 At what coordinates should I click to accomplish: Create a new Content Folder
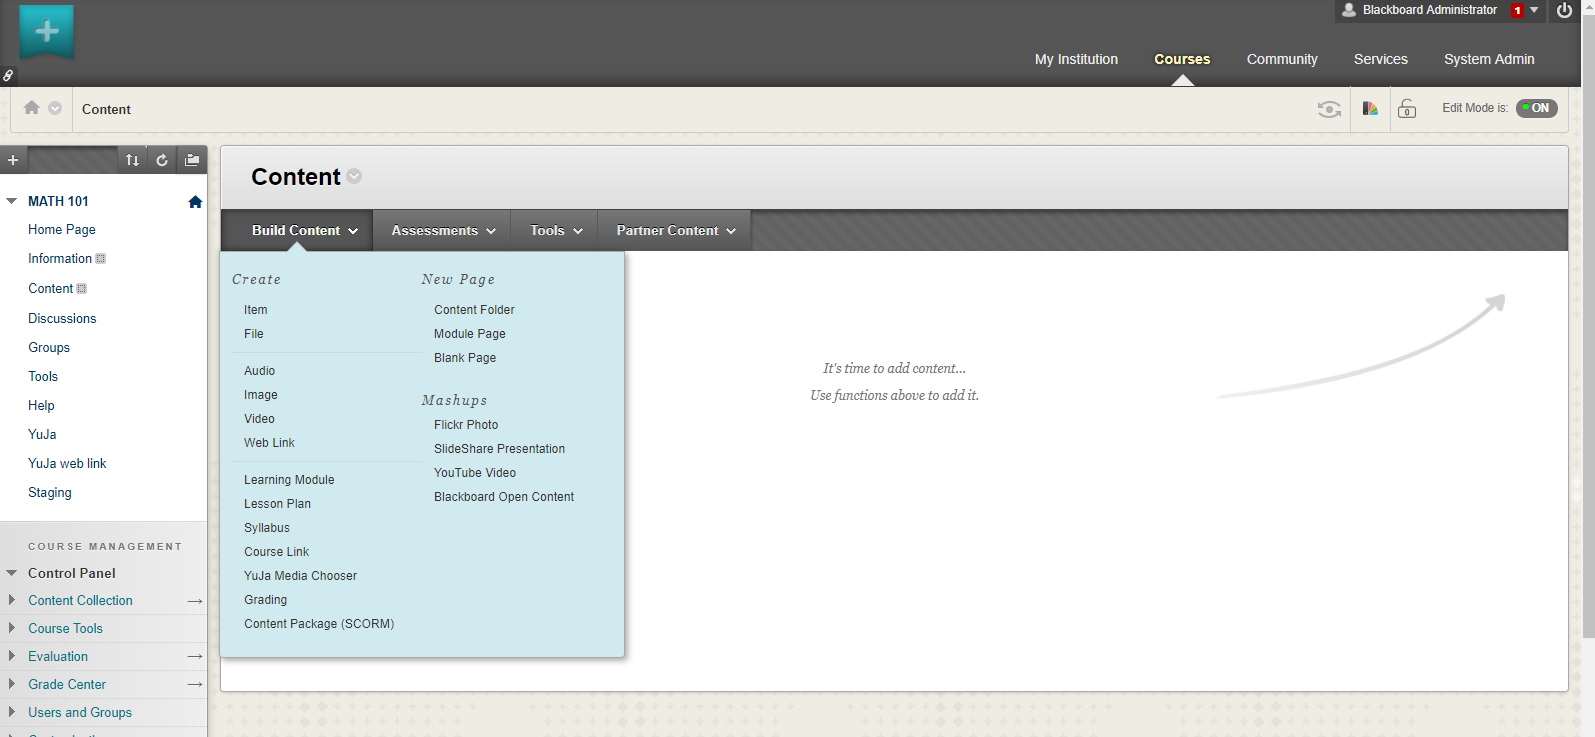click(474, 310)
